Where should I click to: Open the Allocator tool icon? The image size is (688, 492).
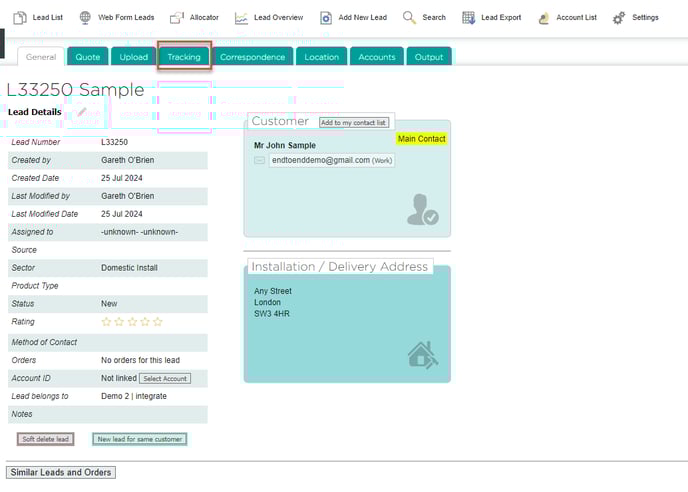[176, 17]
